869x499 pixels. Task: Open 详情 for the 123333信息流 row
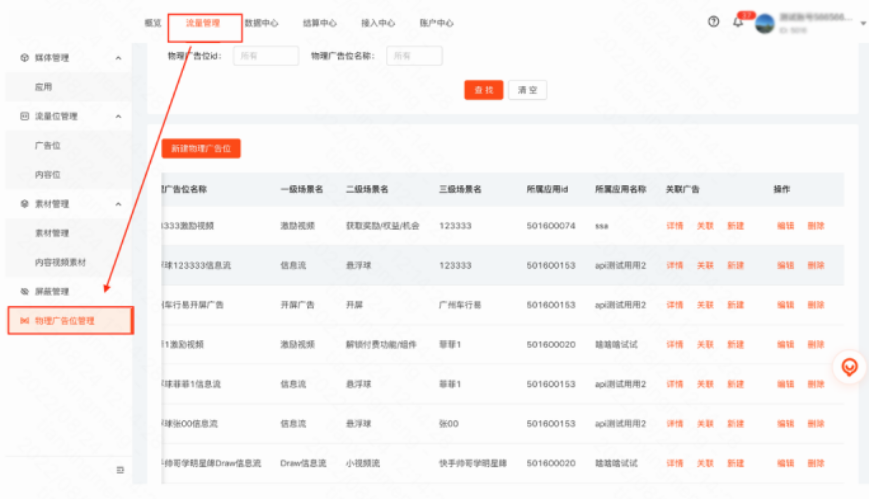(x=674, y=265)
